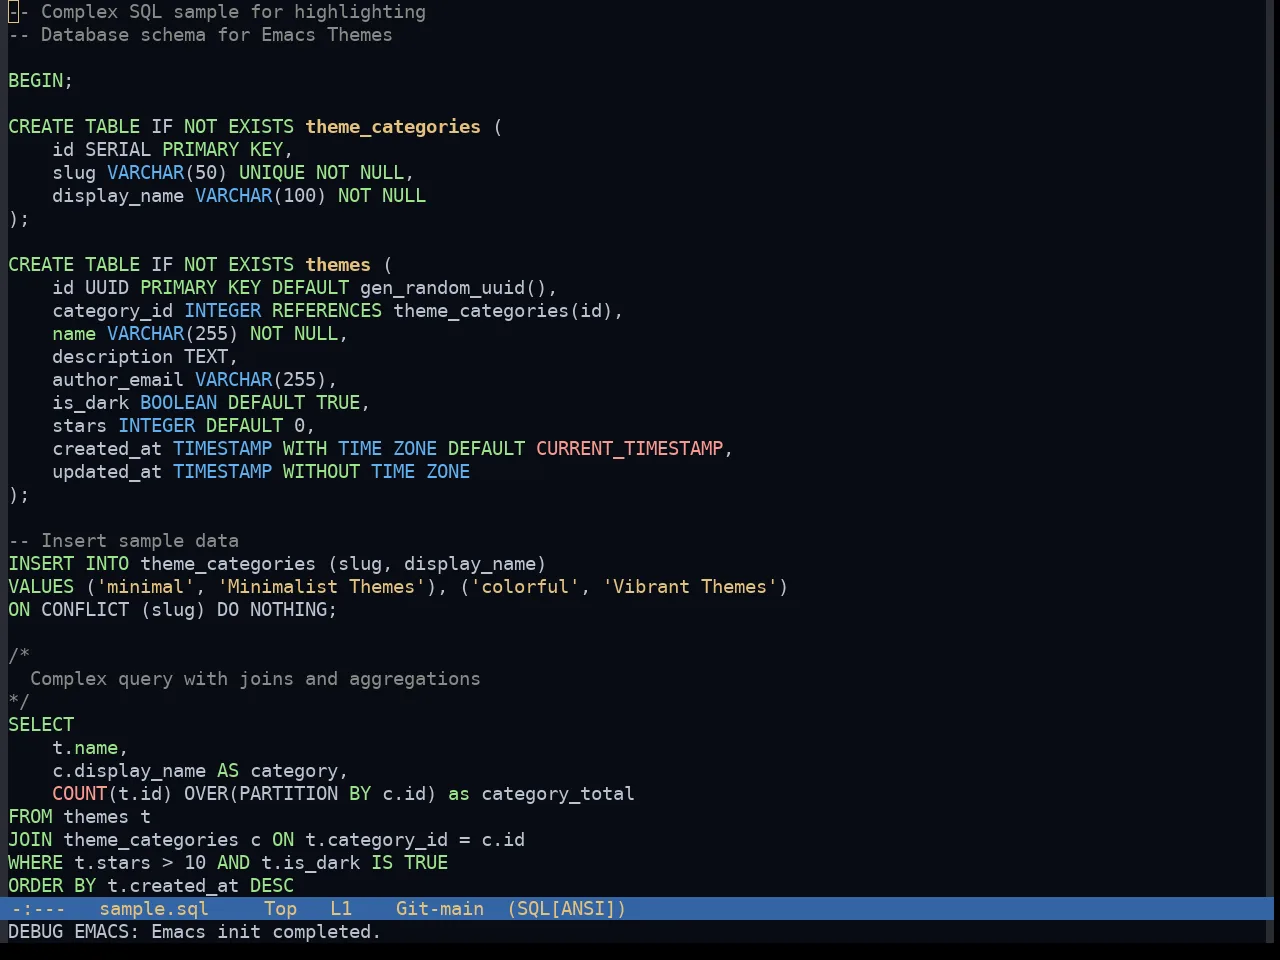Screen dimensions: 1280x960
Task: Click the sample.sql buffer name in mode line
Action: (154, 909)
